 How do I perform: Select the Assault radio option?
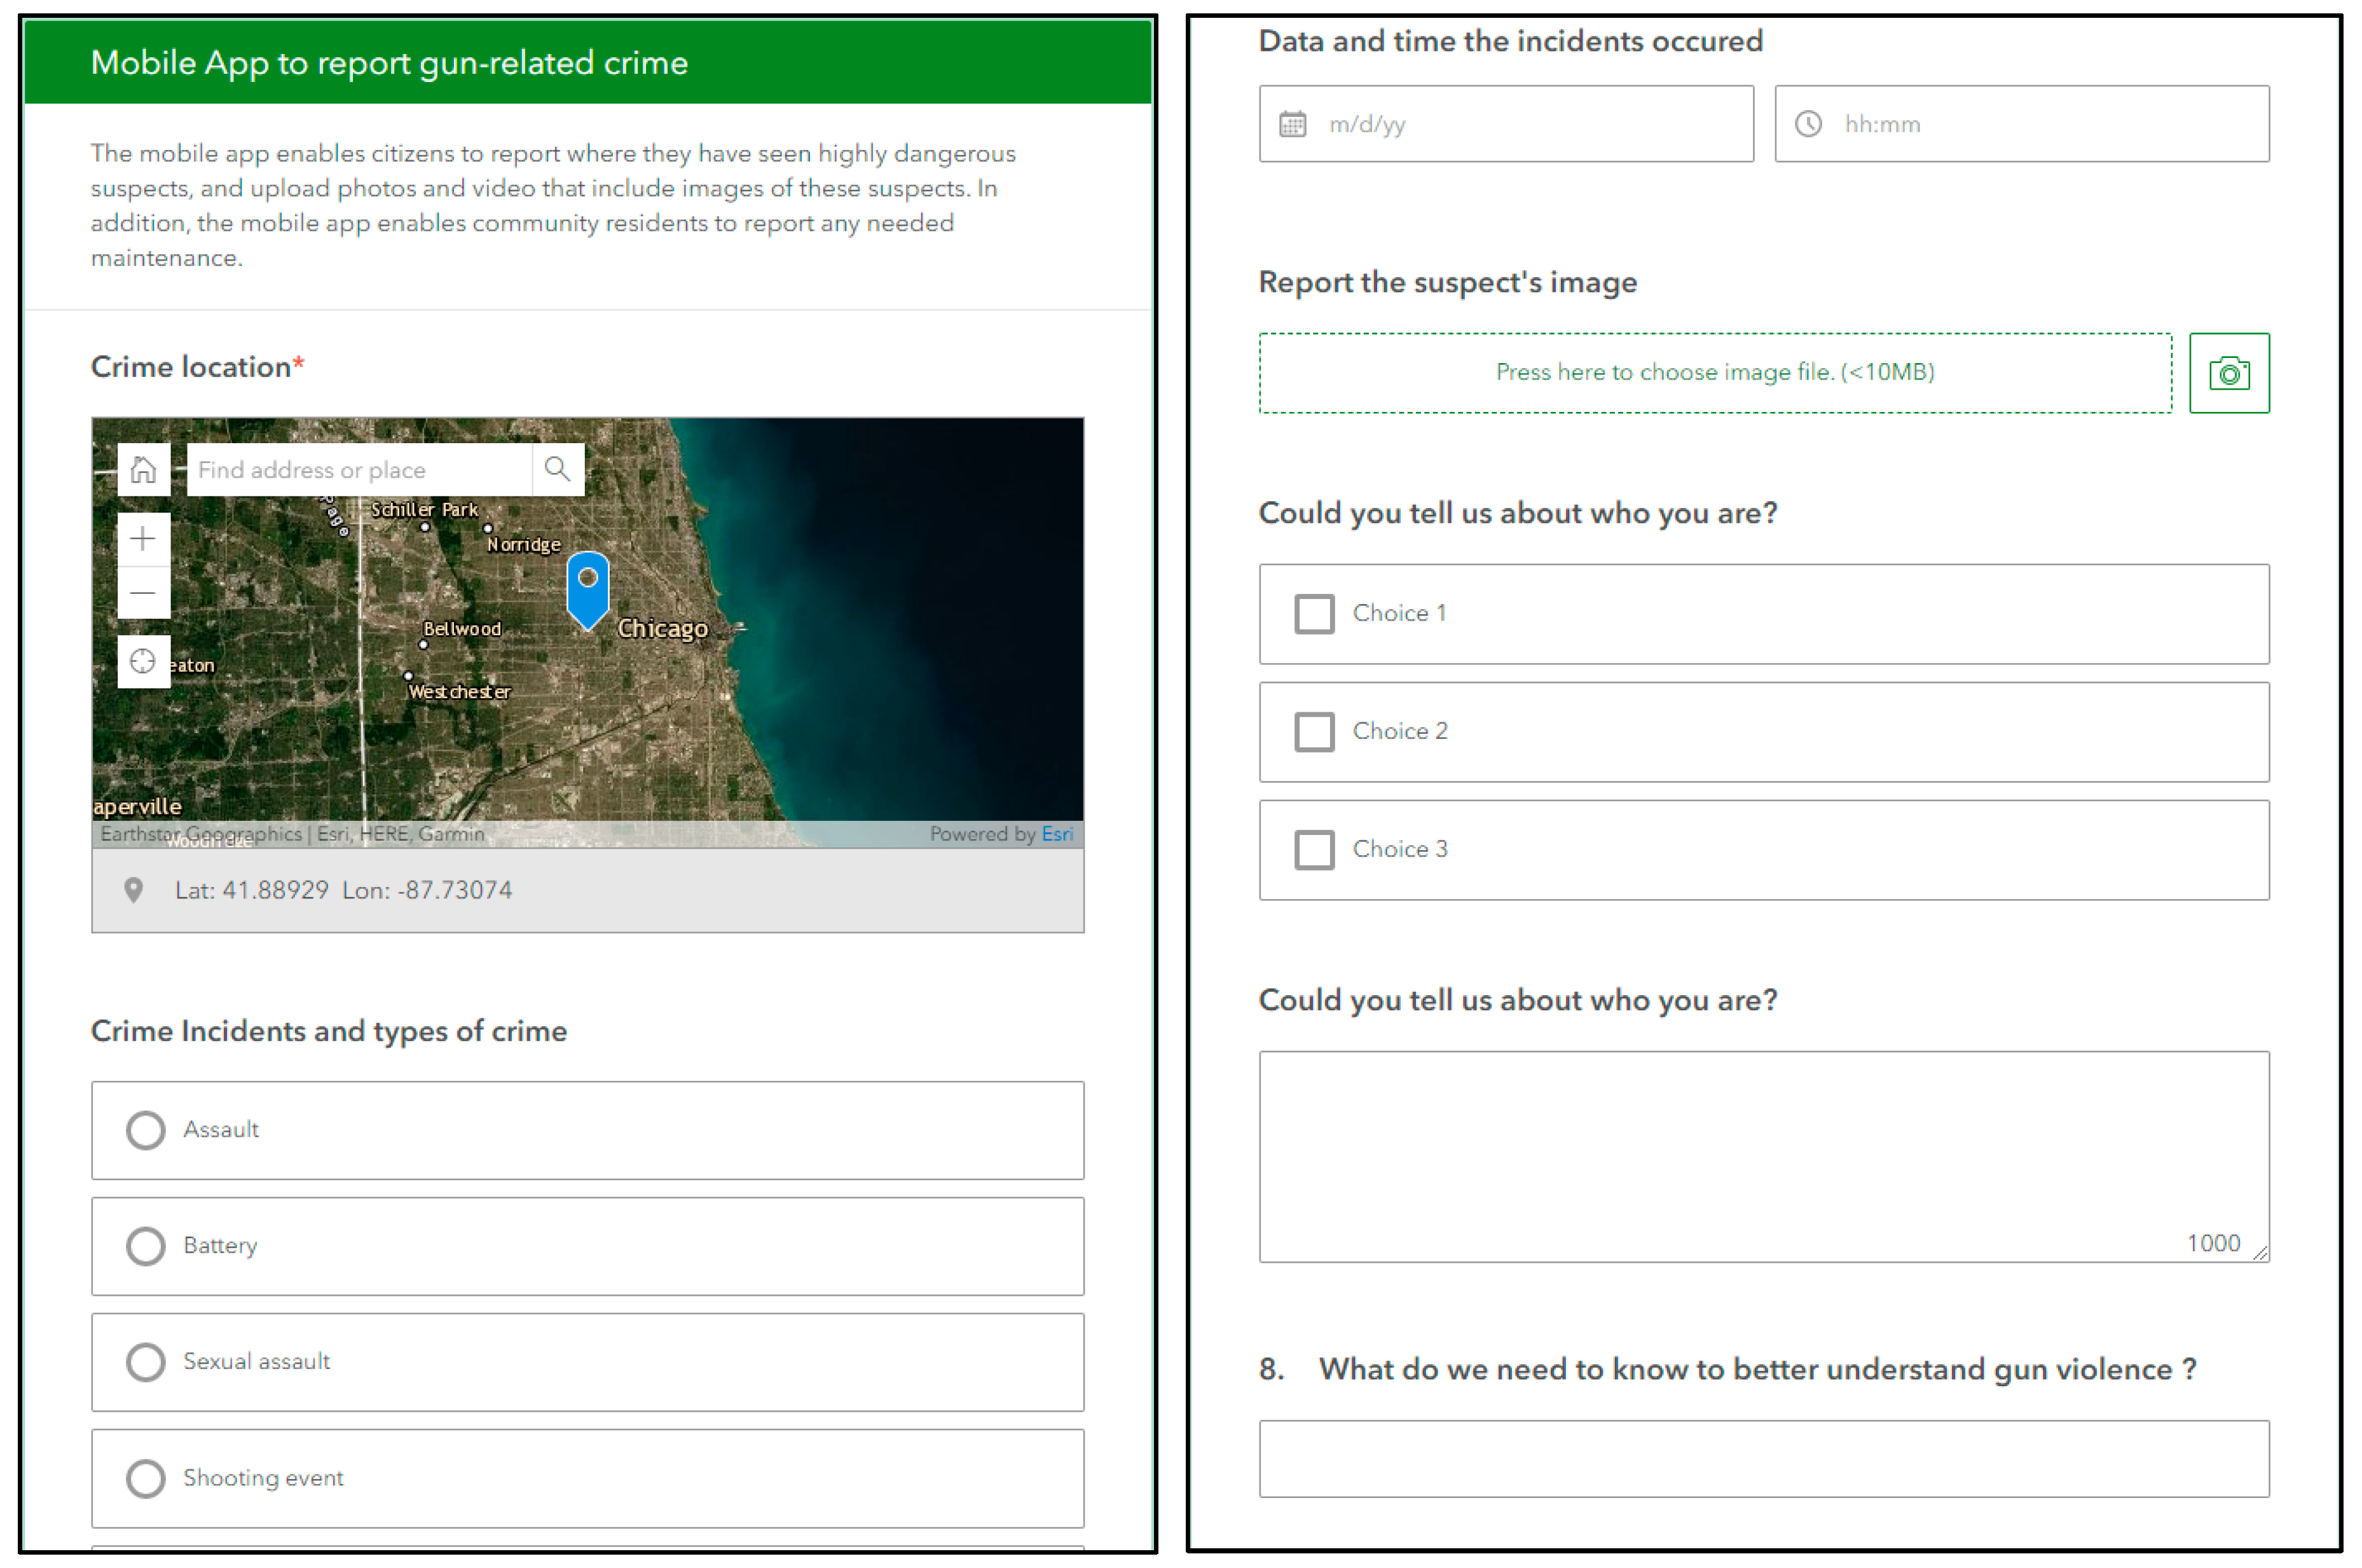[x=146, y=1130]
